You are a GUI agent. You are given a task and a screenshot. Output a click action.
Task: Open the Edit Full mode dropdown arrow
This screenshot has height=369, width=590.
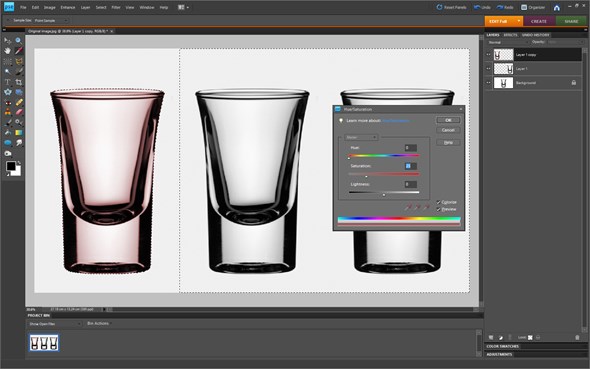pos(519,21)
